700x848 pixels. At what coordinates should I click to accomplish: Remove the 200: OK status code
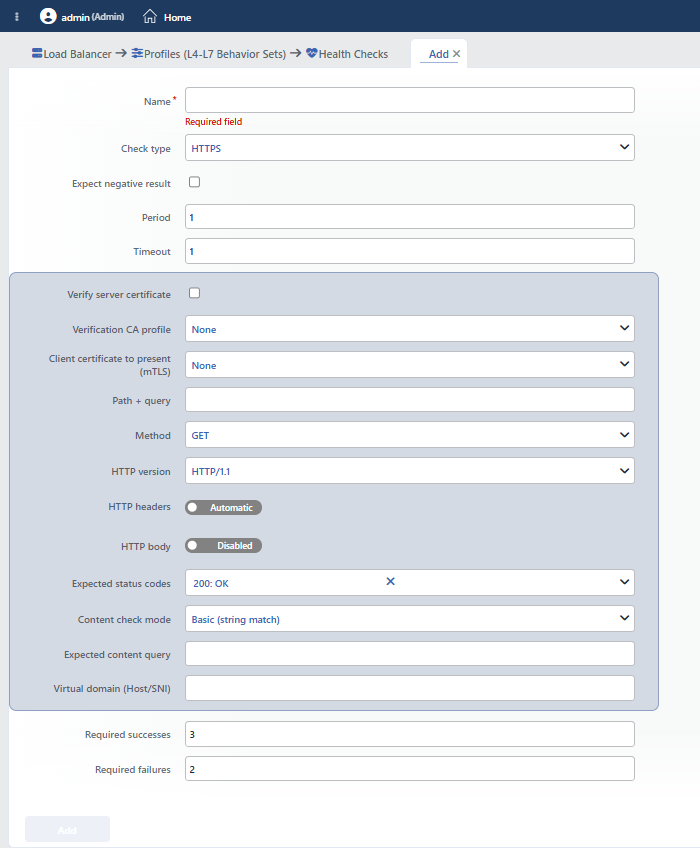391,581
